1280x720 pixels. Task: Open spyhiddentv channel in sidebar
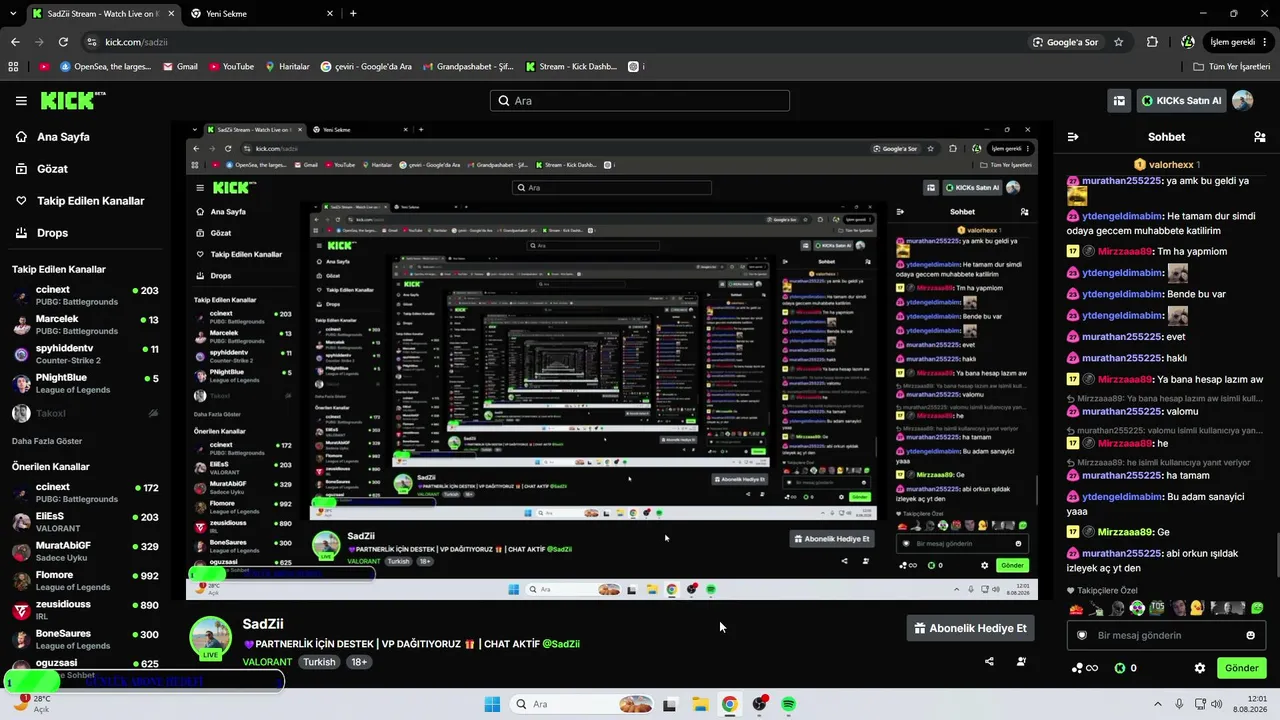85,353
